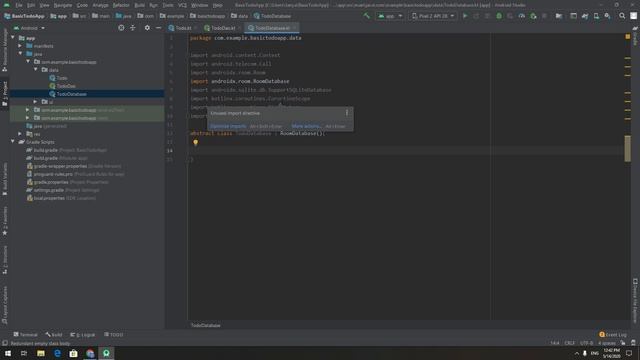
Task: Toggle the read-only lock in the status bar
Action: point(623,343)
